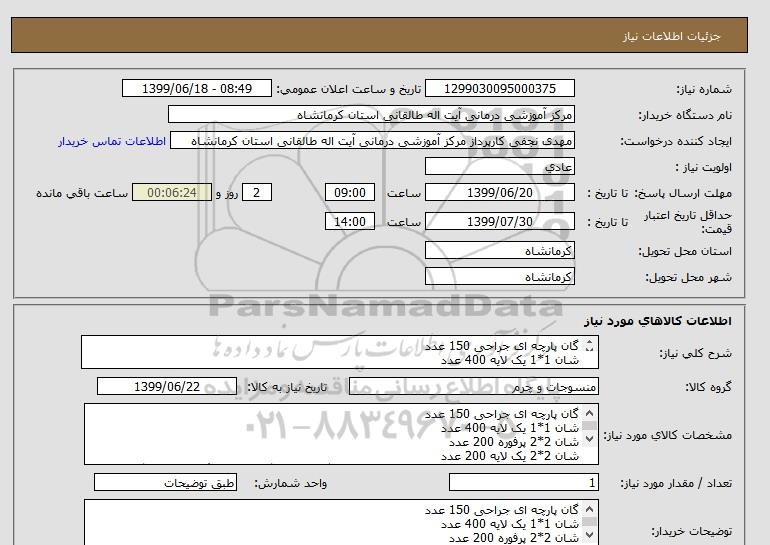
Task: Click text شان 2*2 پرفوره 200 عدد in specifications
Action: [514, 442]
